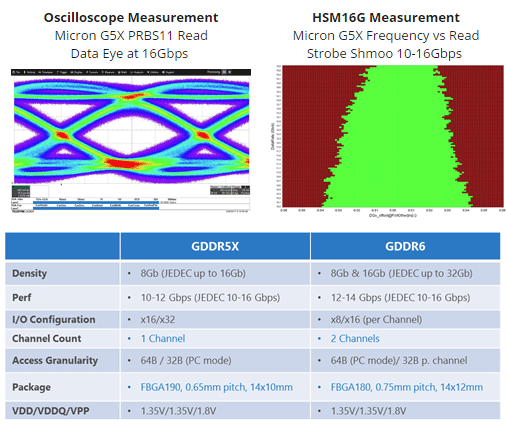This screenshot has height=427, width=507.
Task: Click the 'FBGA180, 0.75mm pitch, 14x12mm' text
Action: pyautogui.click(x=407, y=387)
